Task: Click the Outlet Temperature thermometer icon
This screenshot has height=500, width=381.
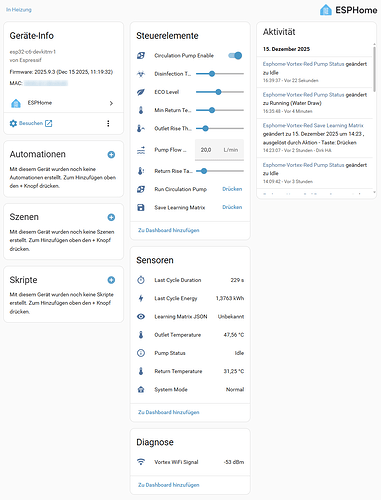Action: coord(141,335)
